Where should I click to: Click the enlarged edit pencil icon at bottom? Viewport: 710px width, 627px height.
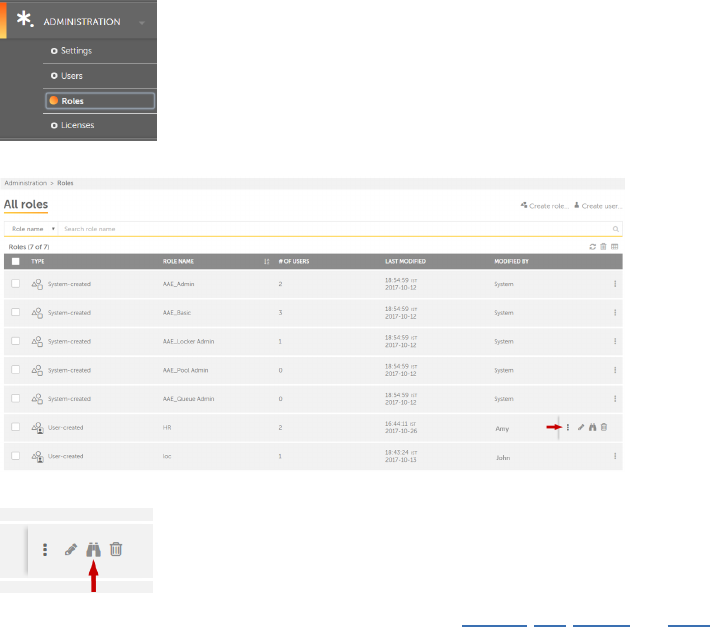tap(71, 549)
